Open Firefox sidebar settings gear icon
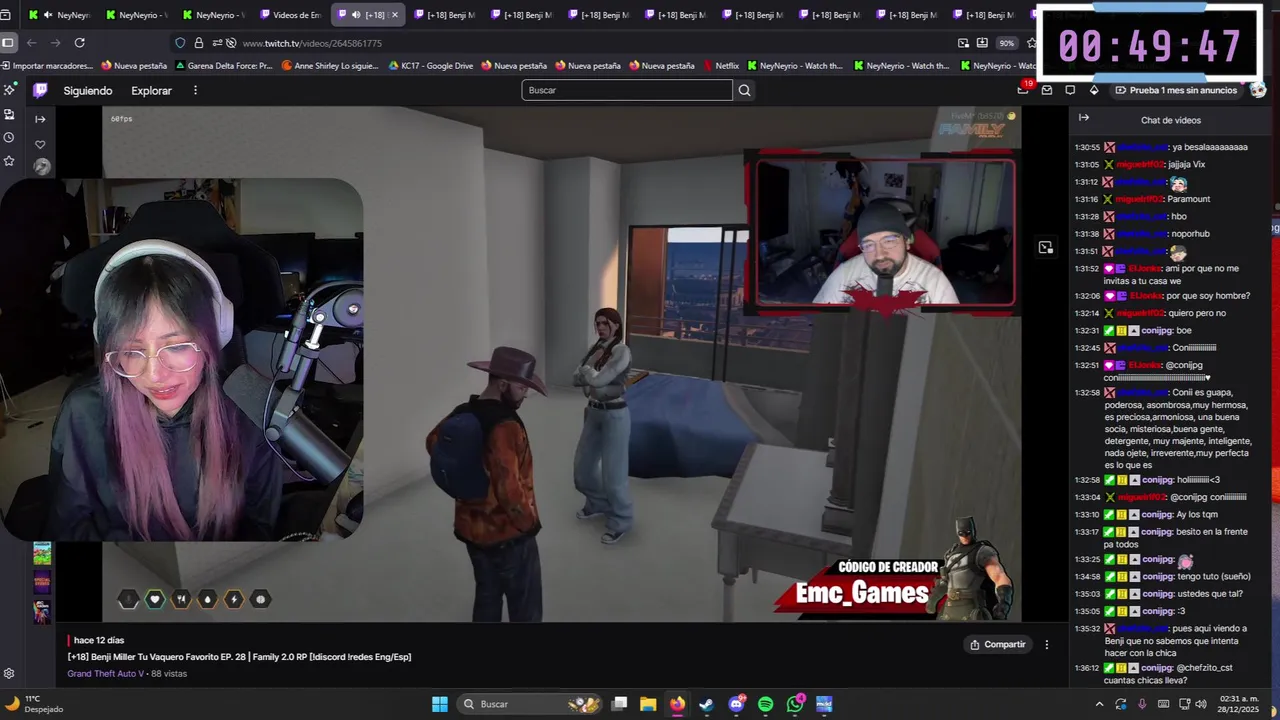The image size is (1280, 720). point(9,674)
